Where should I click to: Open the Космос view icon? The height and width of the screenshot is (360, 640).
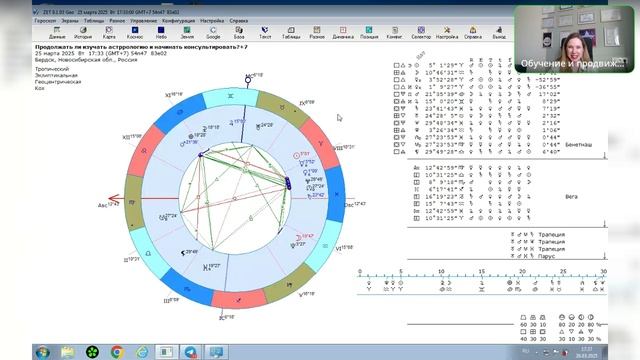[x=135, y=33]
